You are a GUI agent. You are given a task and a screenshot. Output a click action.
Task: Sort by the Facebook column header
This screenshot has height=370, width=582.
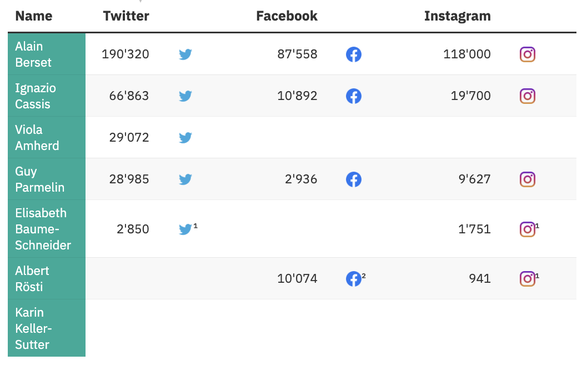coord(287,16)
